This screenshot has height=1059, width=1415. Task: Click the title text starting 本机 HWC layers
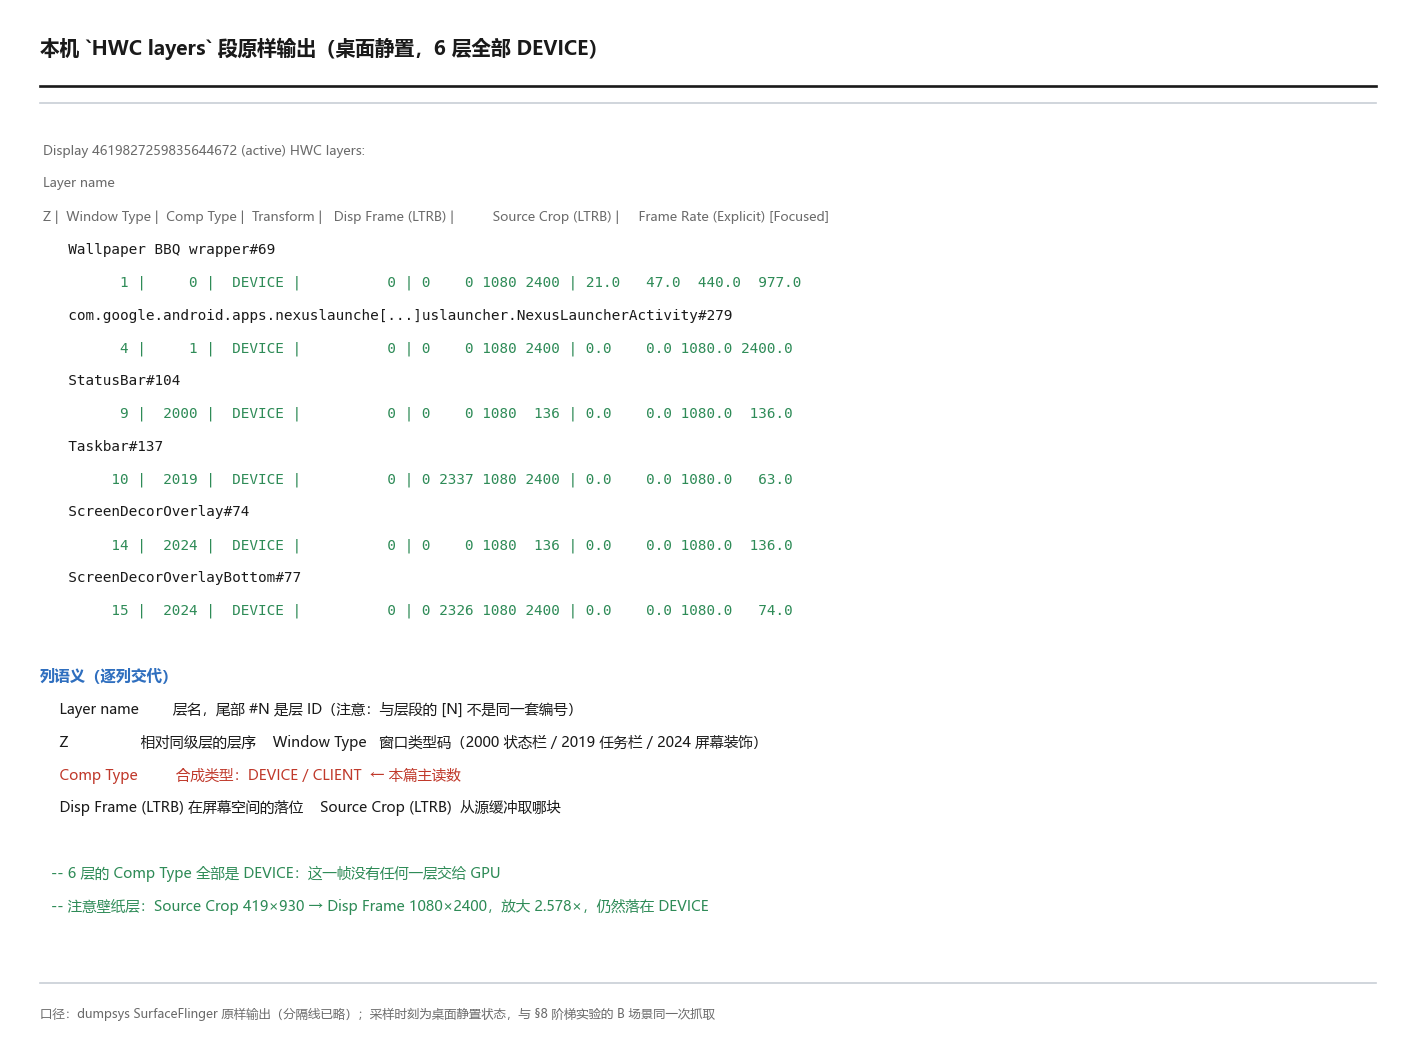point(318,48)
